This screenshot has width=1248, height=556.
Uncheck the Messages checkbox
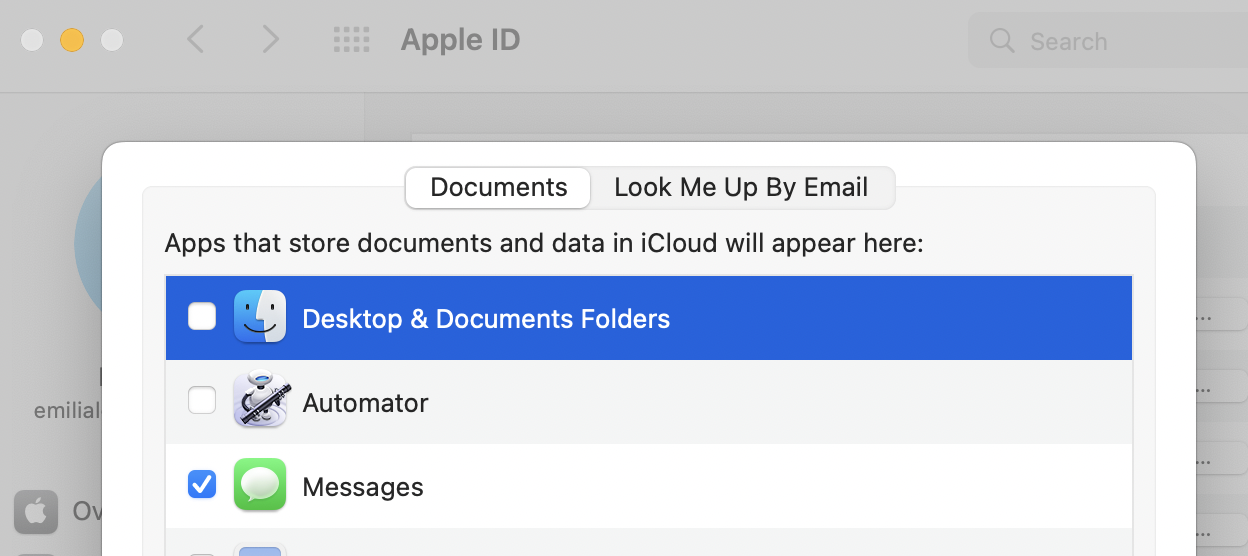click(202, 485)
